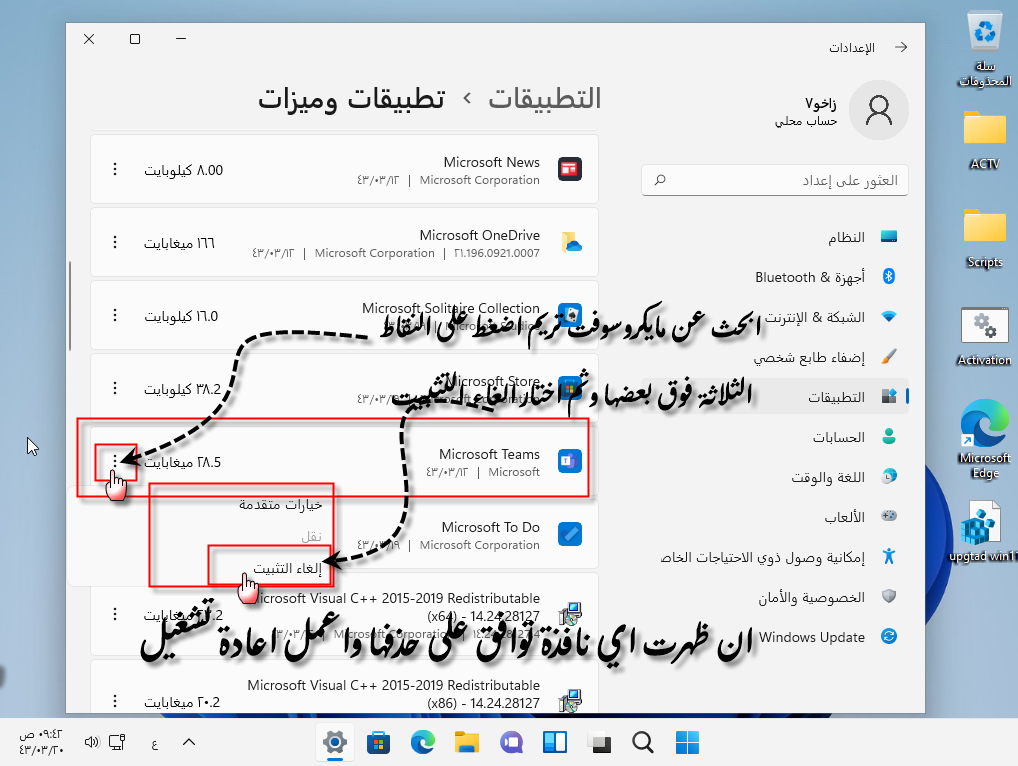Viewport: 1018px width, 766px height.
Task: Click the Microsoft Teams row title
Action: [490, 454]
